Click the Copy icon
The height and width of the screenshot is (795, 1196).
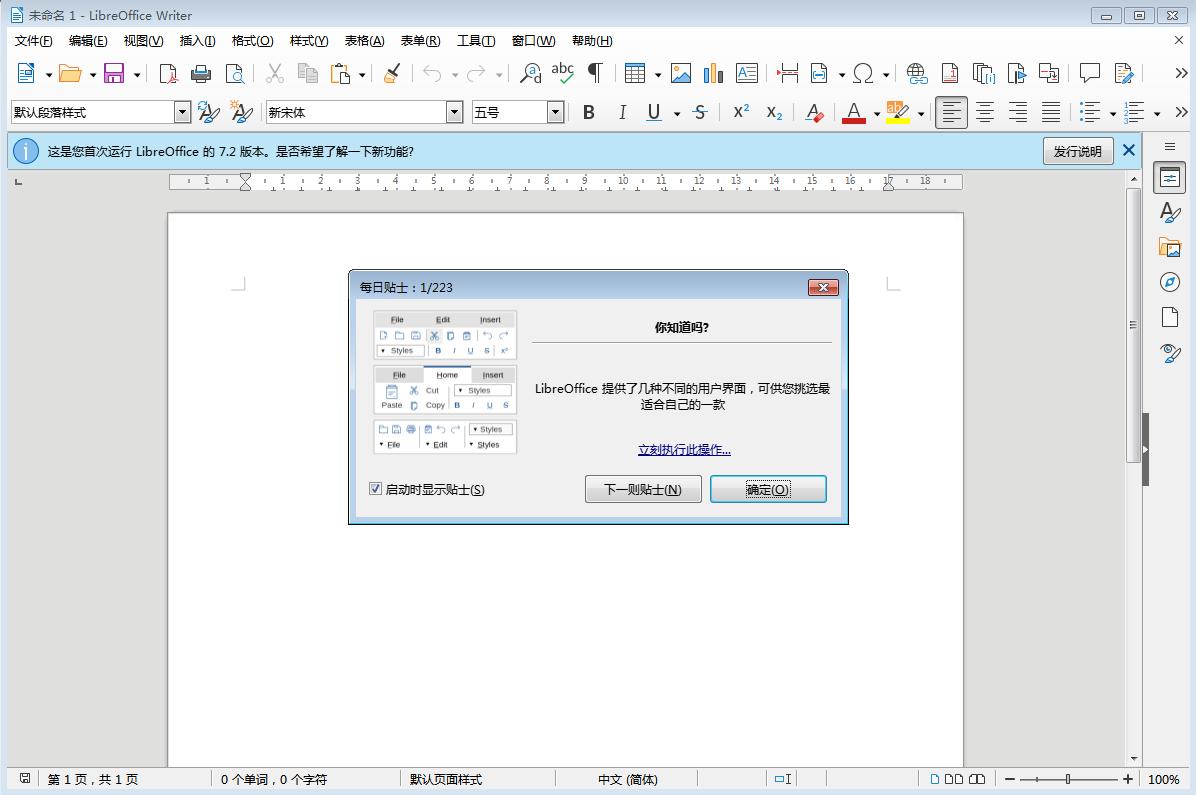(x=307, y=73)
